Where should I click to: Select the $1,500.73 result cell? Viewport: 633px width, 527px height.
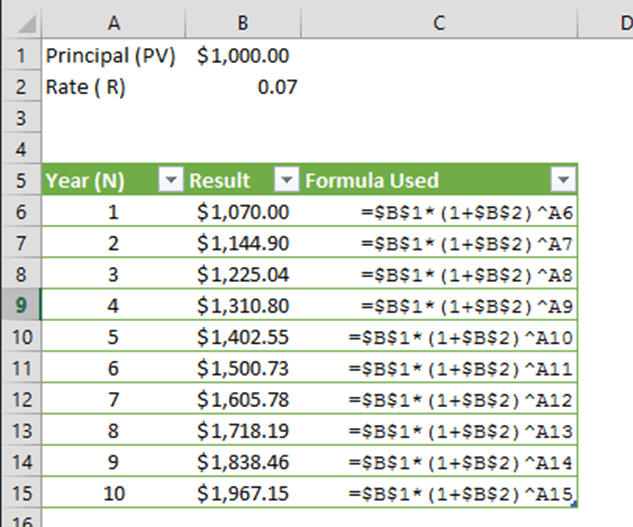pos(243,368)
